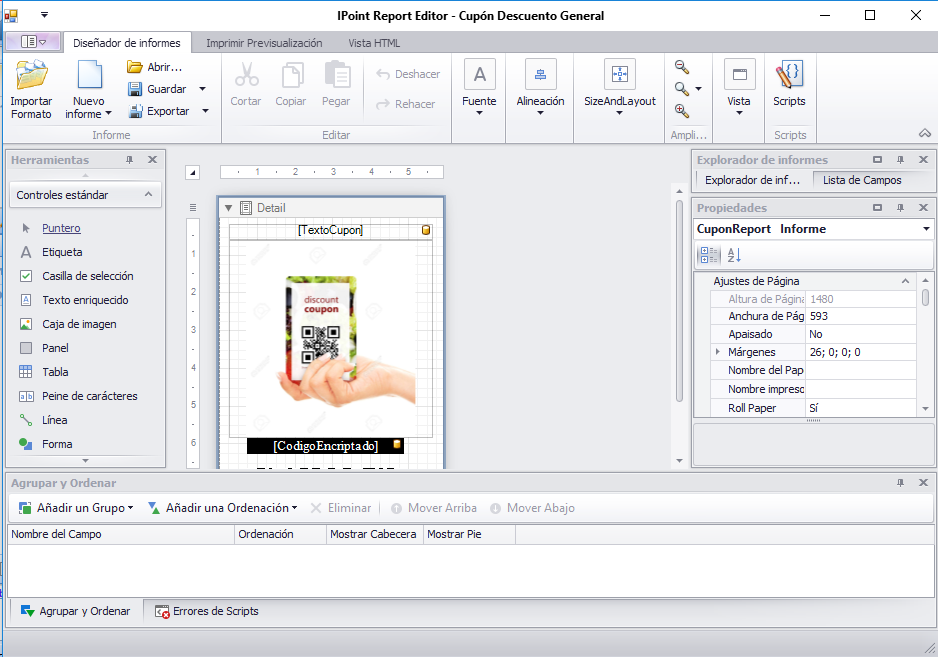The height and width of the screenshot is (657, 938).
Task: Edit the Anchura de Página value
Action: [x=860, y=316]
